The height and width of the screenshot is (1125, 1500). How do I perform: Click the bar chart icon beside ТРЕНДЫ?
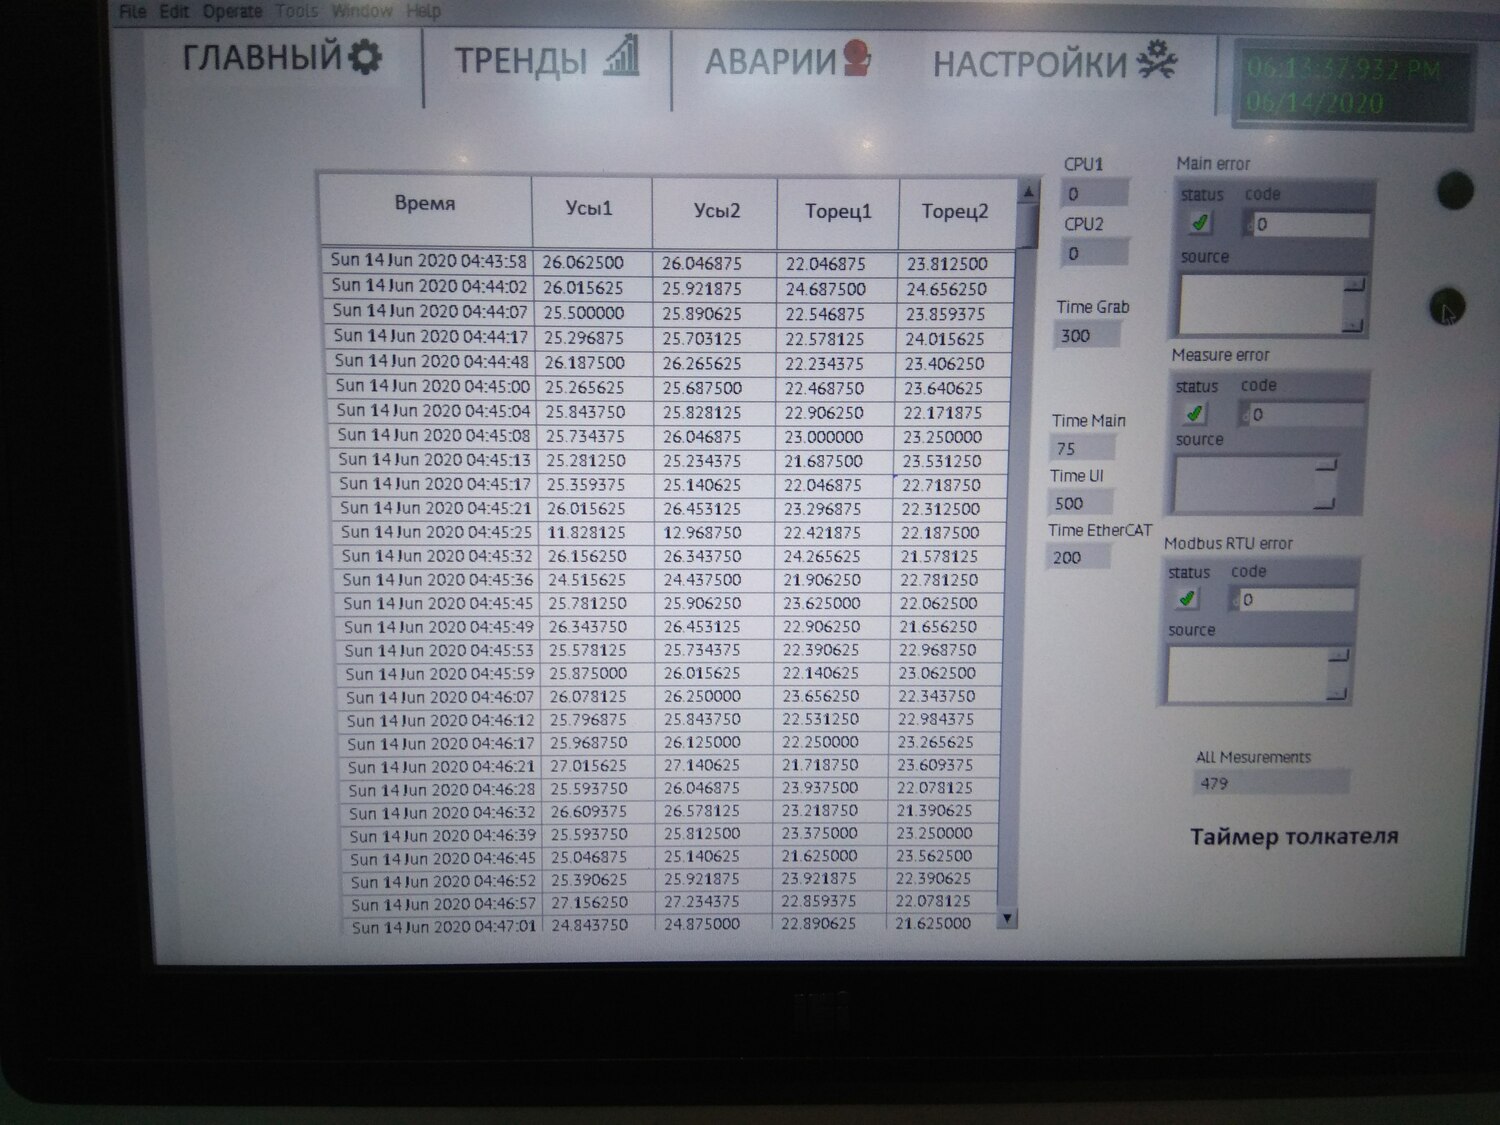pyautogui.click(x=621, y=56)
